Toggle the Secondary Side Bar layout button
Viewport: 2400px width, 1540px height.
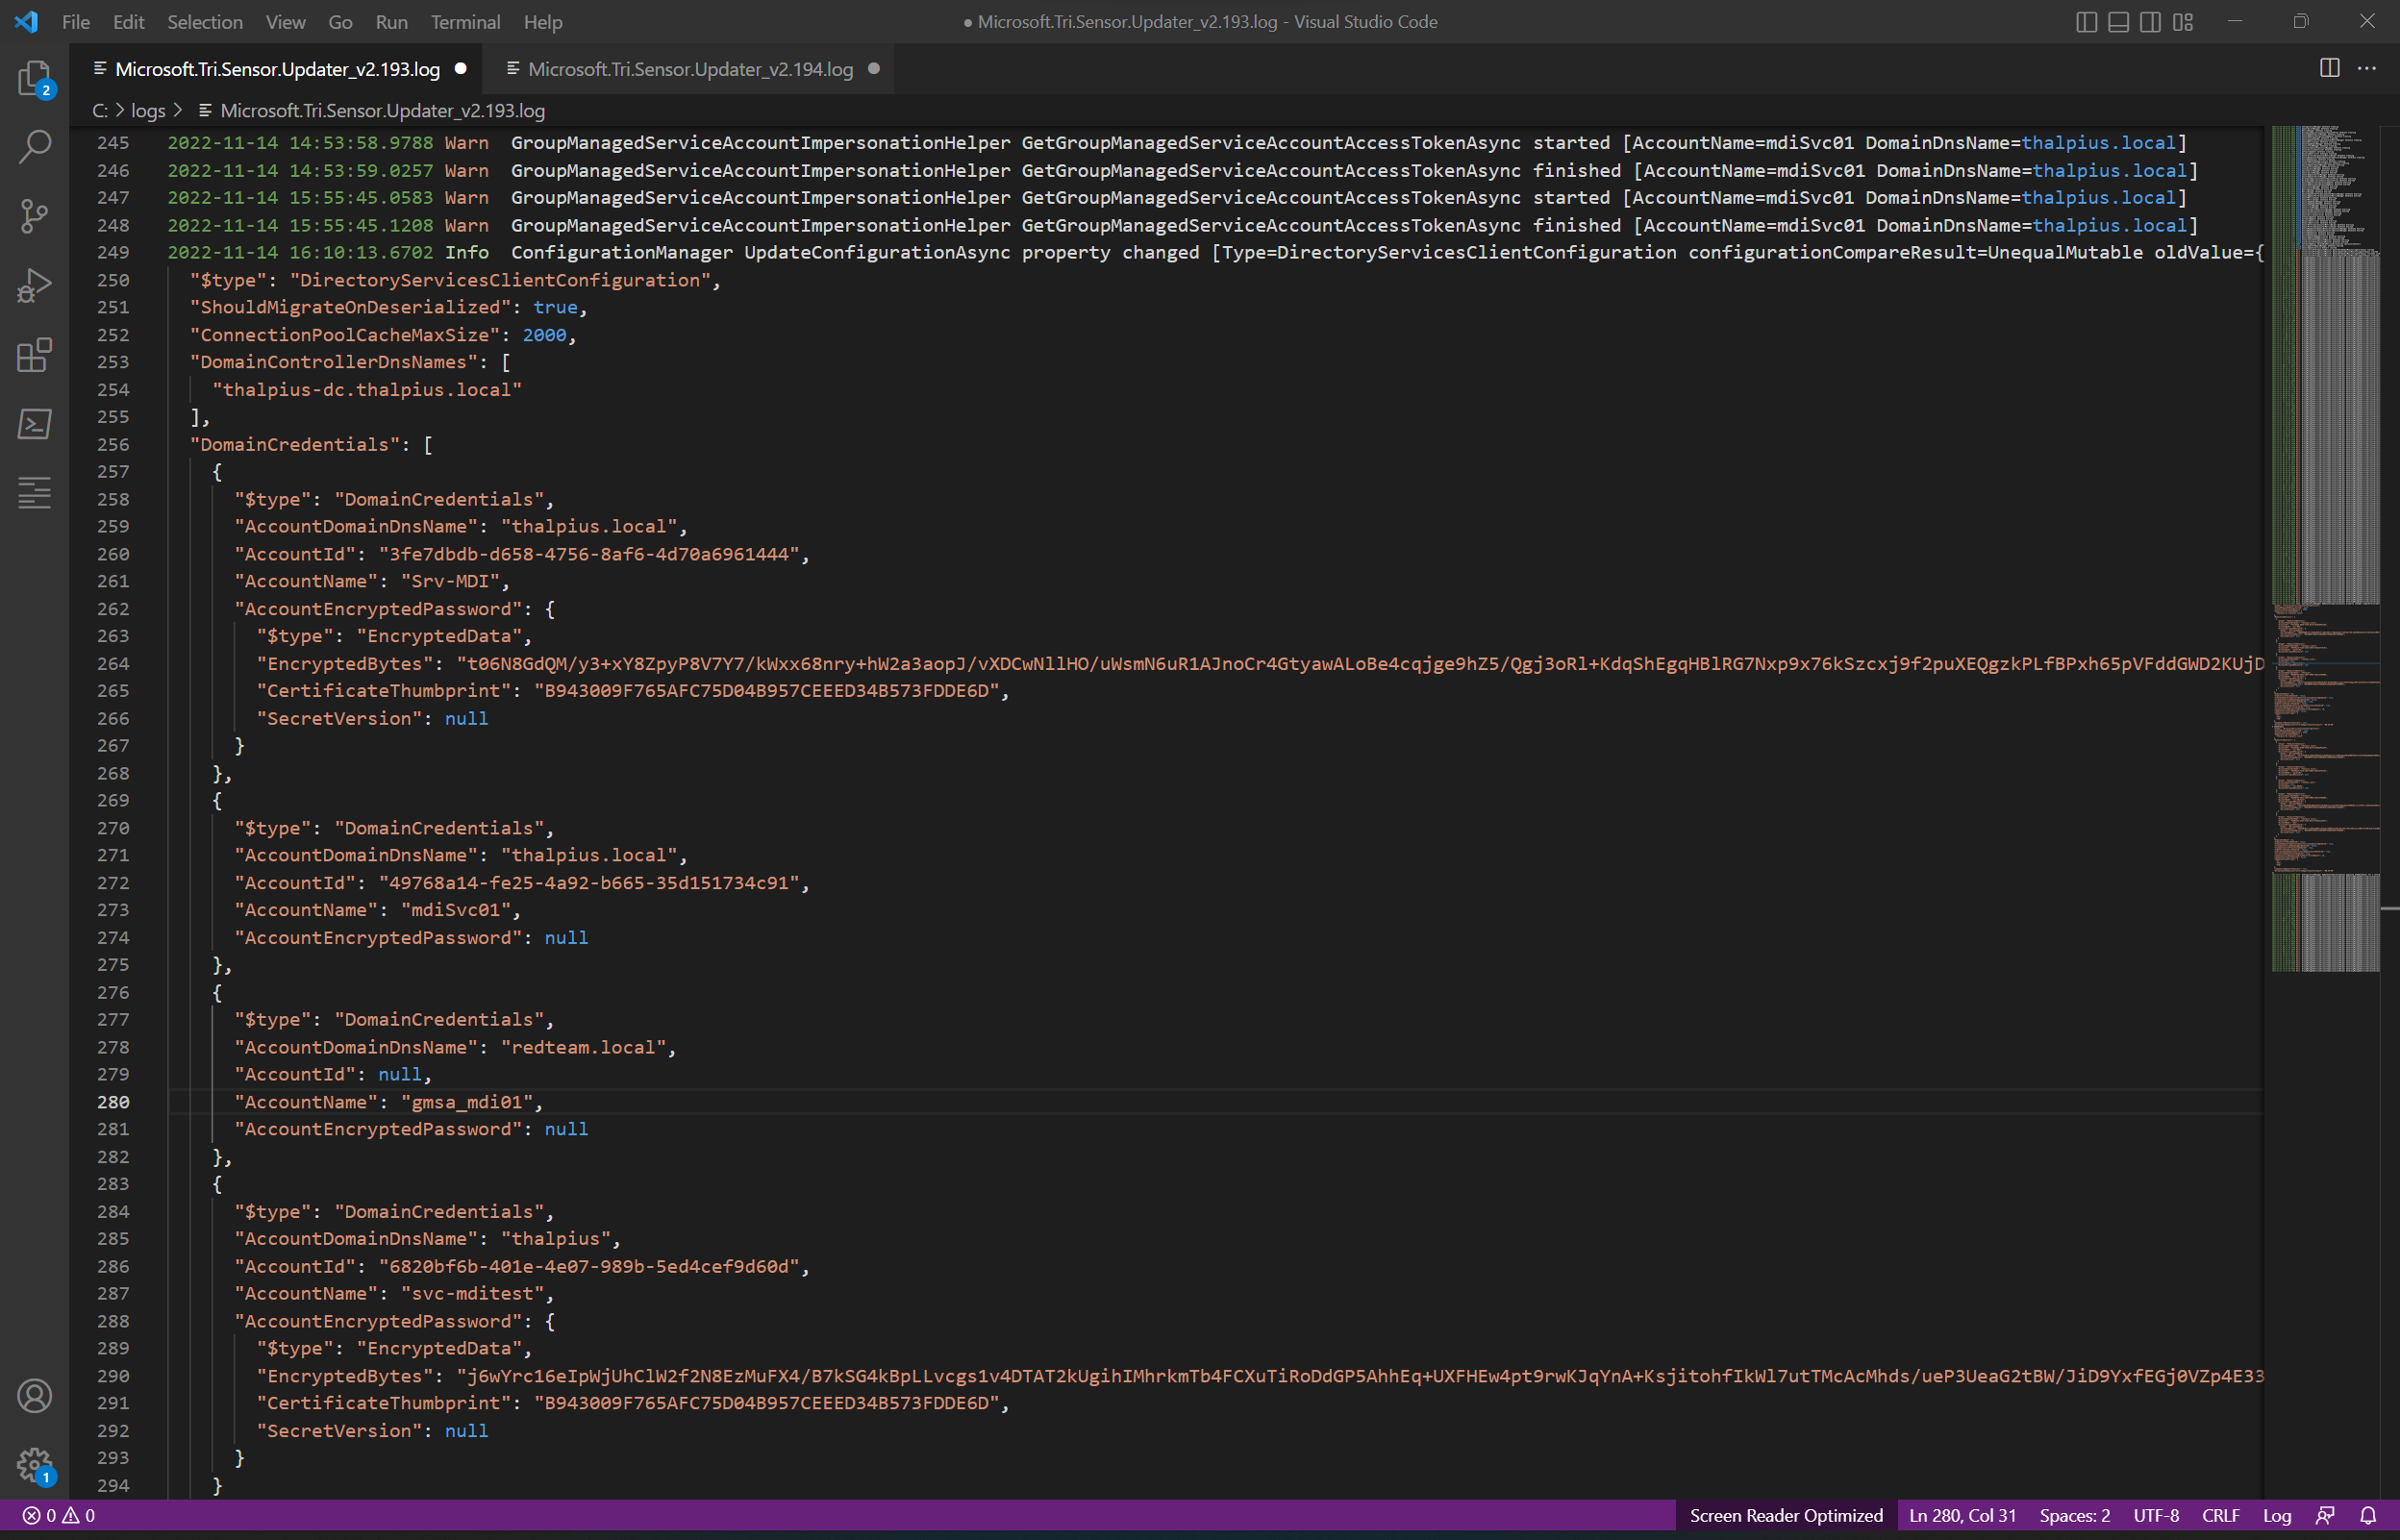(2150, 22)
